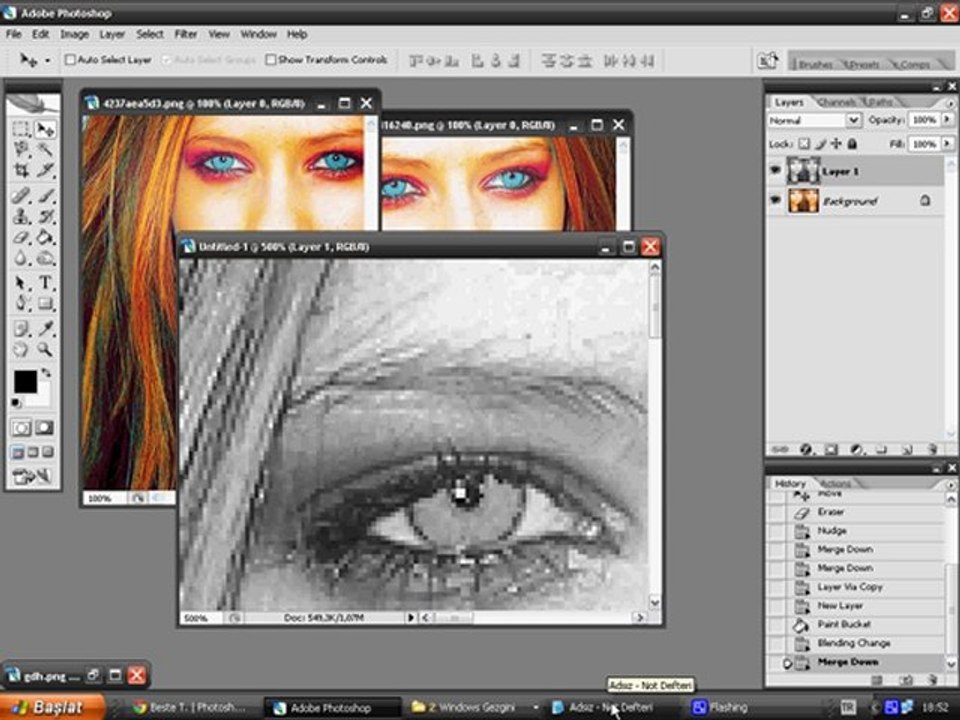This screenshot has width=960, height=720.
Task: Switch to Quick Mask mode
Action: (44, 427)
